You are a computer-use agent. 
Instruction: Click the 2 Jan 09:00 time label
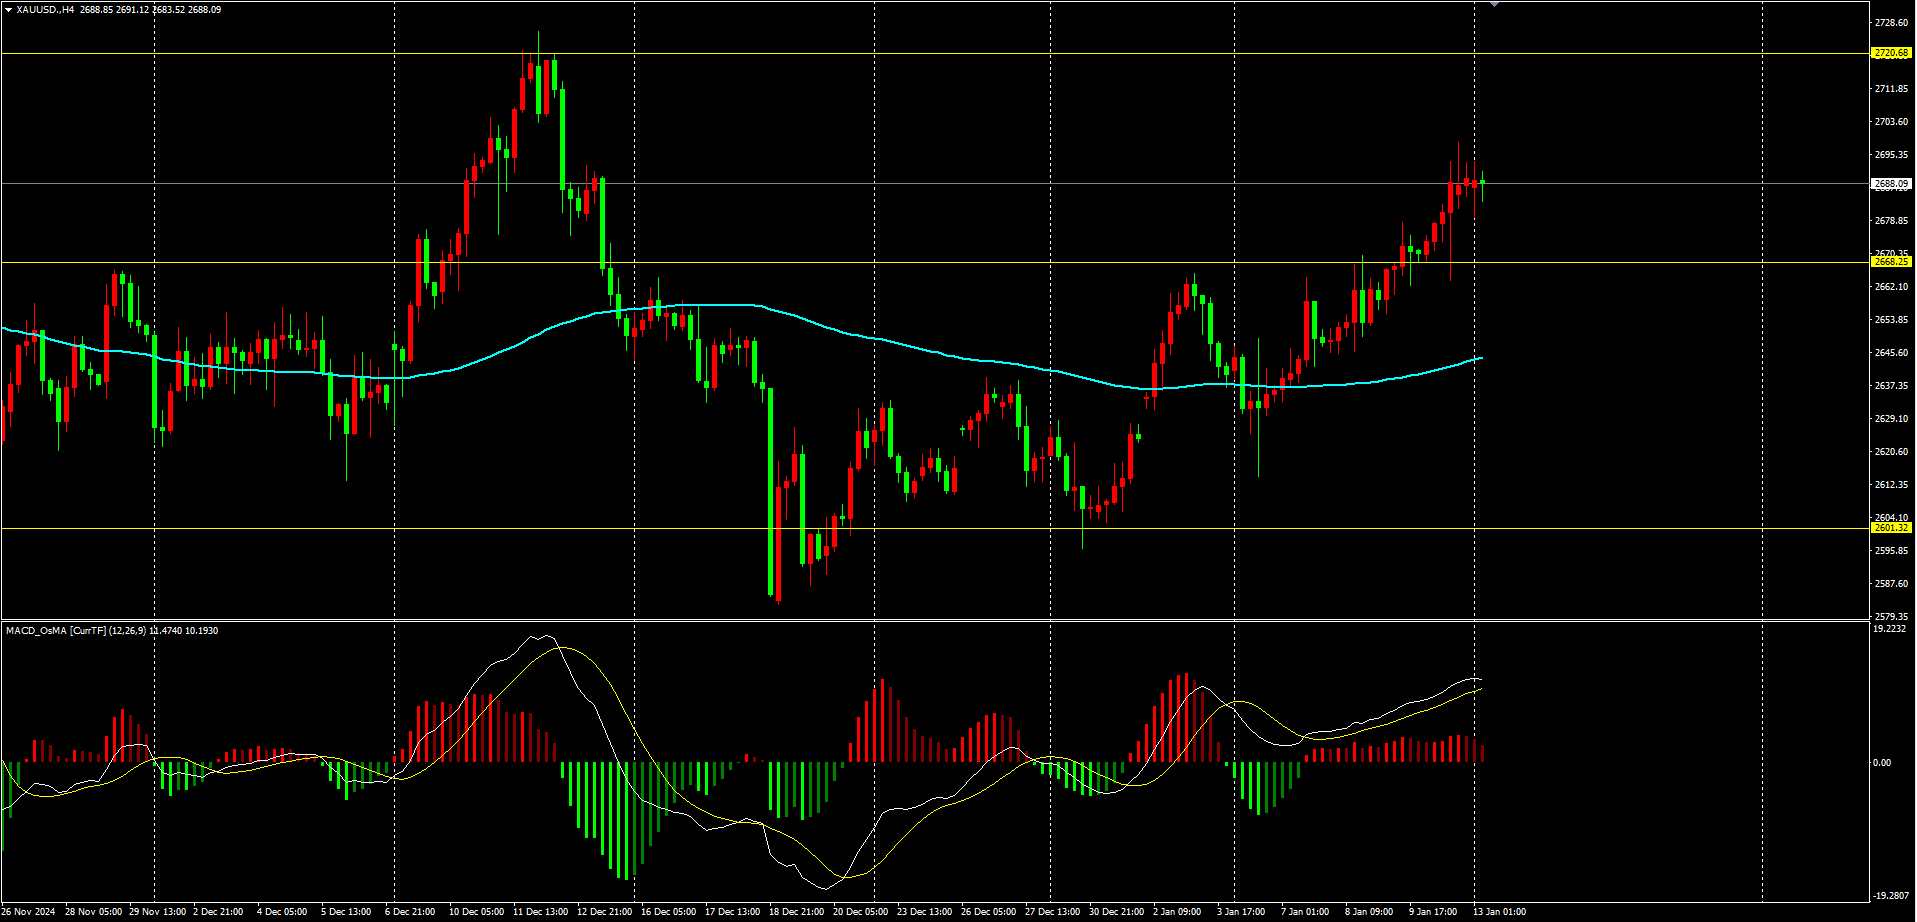click(x=1177, y=912)
